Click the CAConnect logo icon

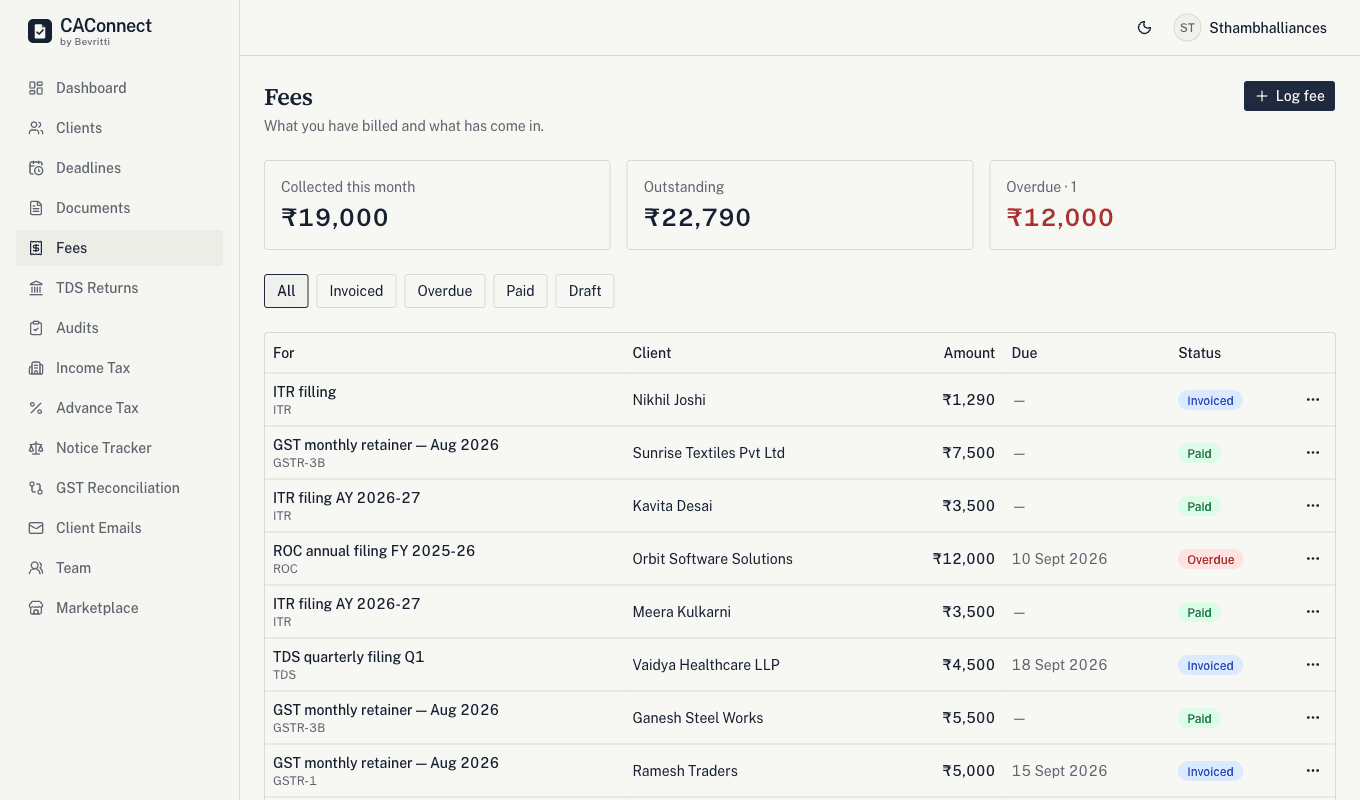click(x=39, y=32)
